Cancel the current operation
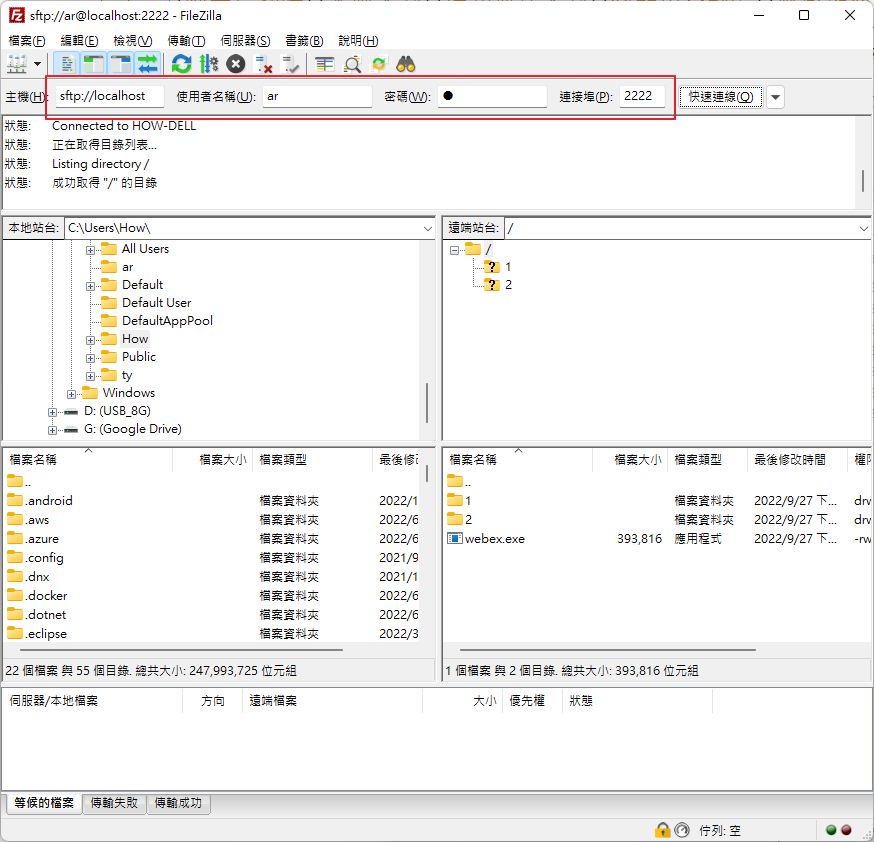The width and height of the screenshot is (874, 842). pyautogui.click(x=236, y=65)
